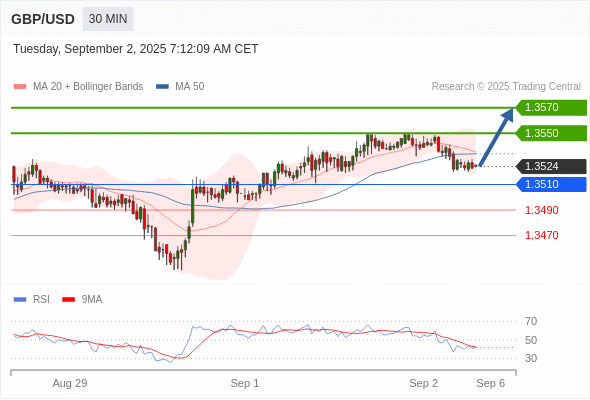Click the blue 1.3510 pivot price tag
Viewport: 590px width, 400px height.
[x=551, y=184]
